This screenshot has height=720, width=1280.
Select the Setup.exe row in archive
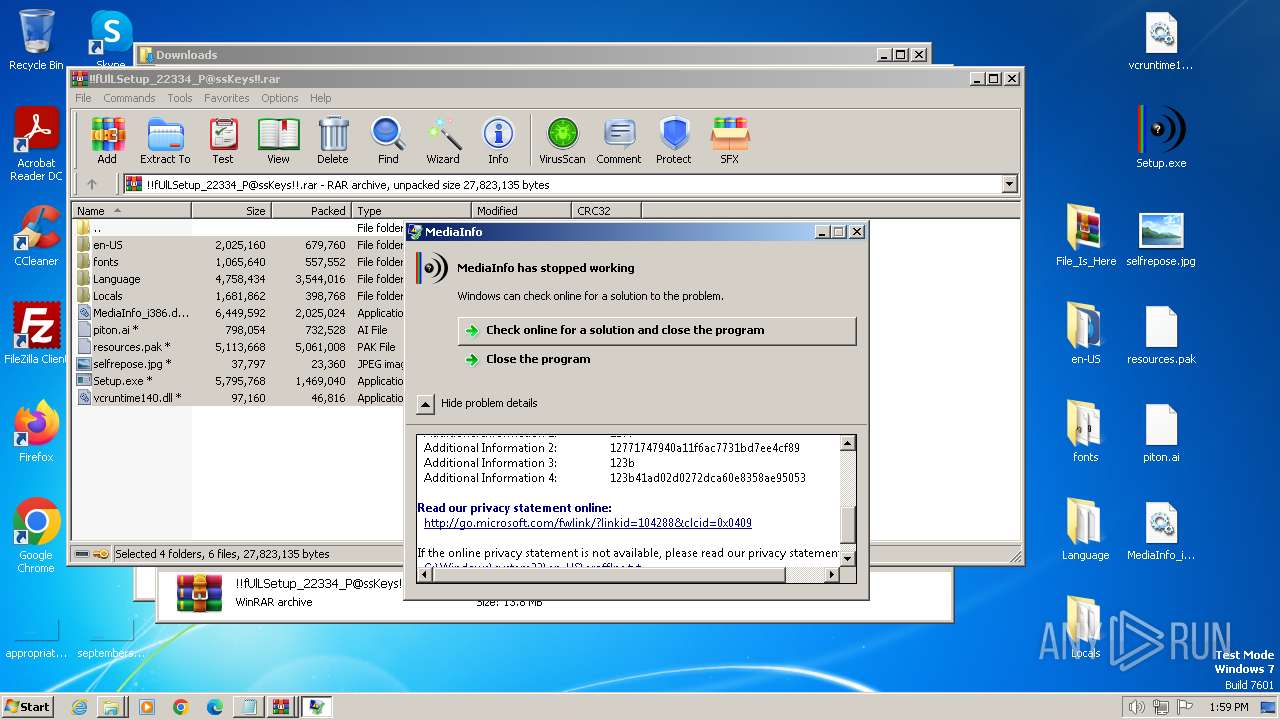[238, 381]
